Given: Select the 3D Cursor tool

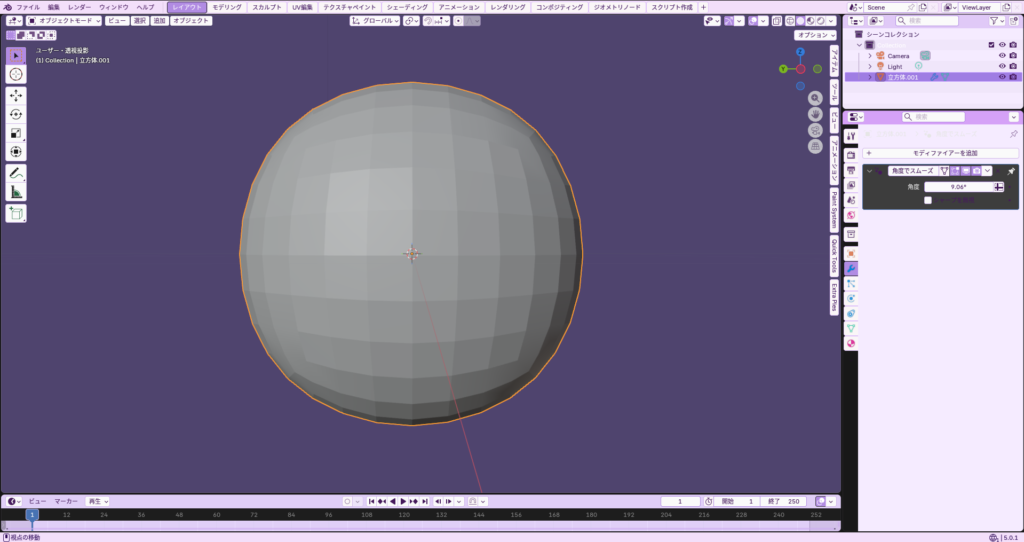Looking at the screenshot, I should [16, 74].
